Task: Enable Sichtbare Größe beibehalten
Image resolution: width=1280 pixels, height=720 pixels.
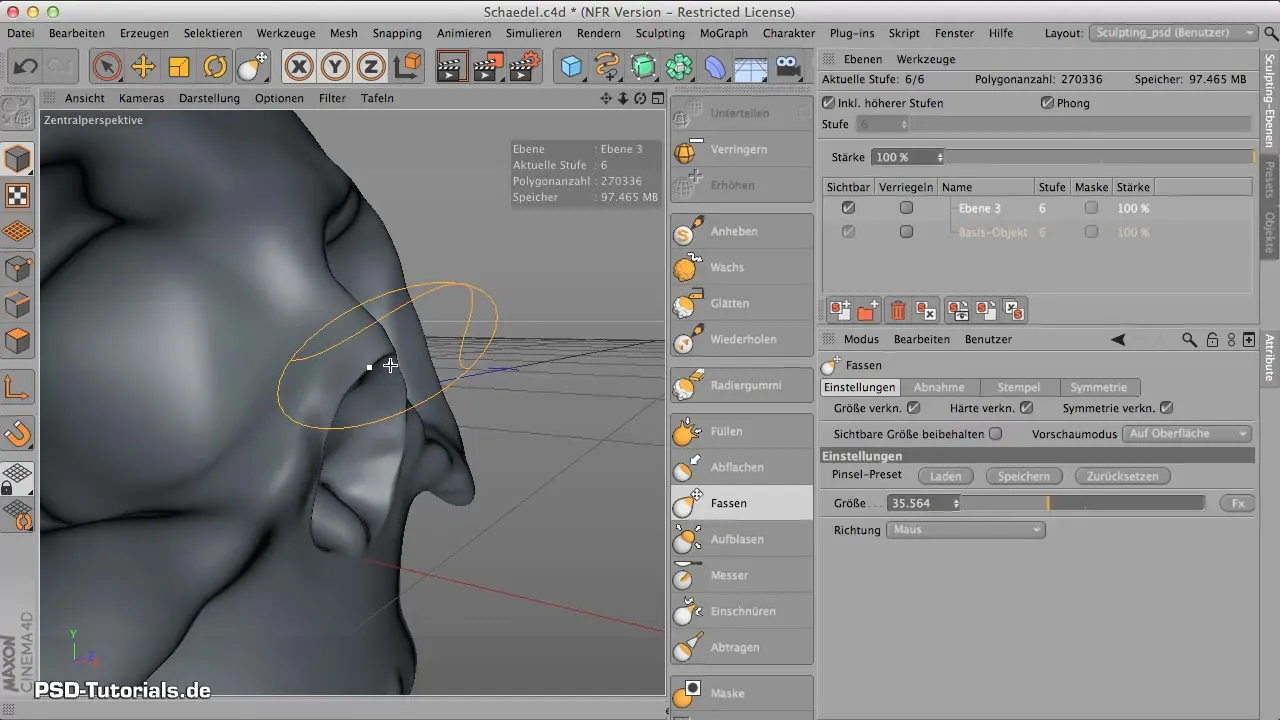Action: (x=995, y=434)
